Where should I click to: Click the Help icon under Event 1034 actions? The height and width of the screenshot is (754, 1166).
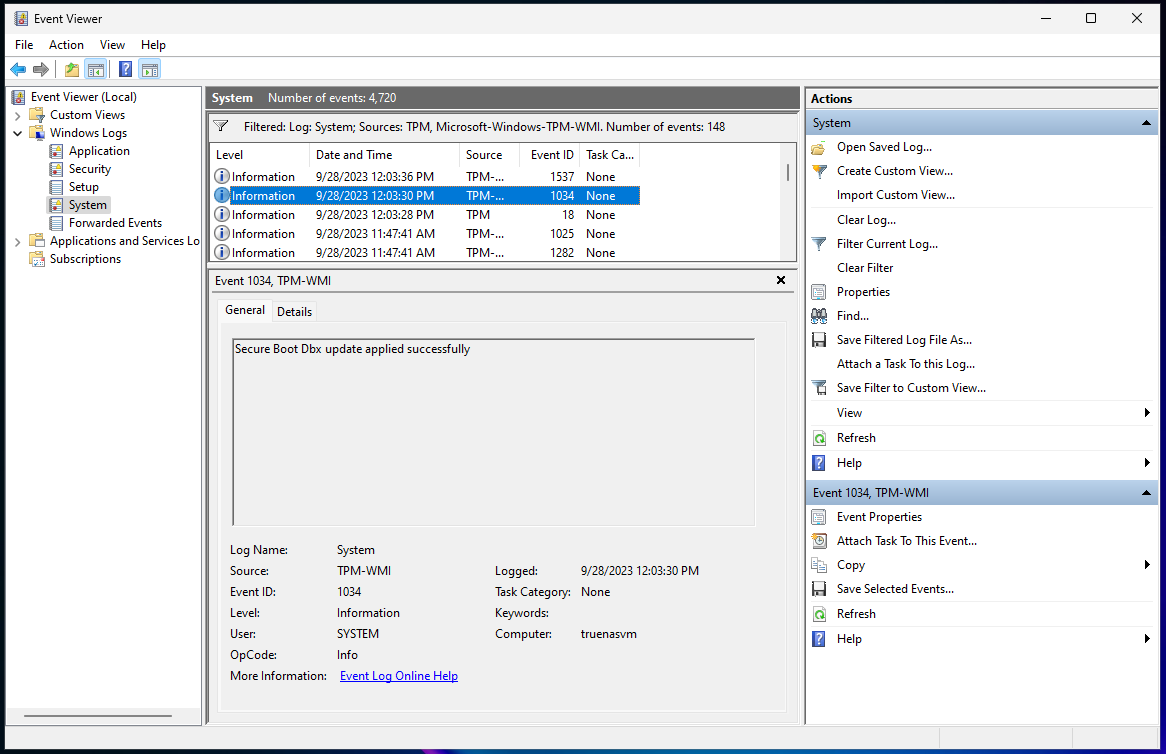click(819, 639)
